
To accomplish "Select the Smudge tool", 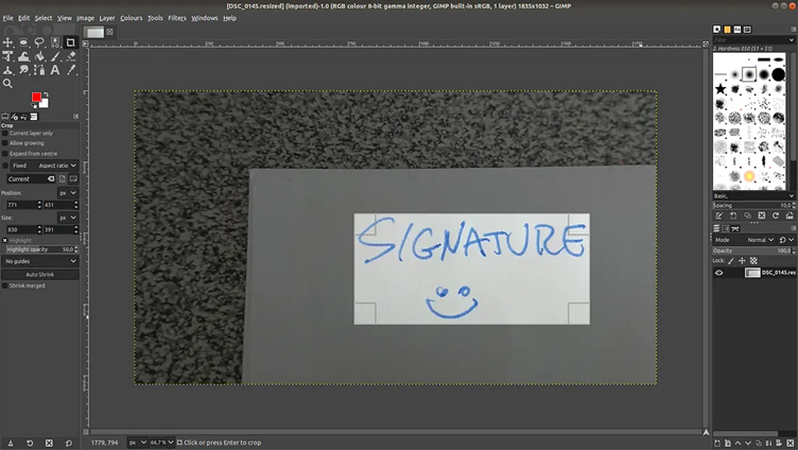I will (23, 70).
